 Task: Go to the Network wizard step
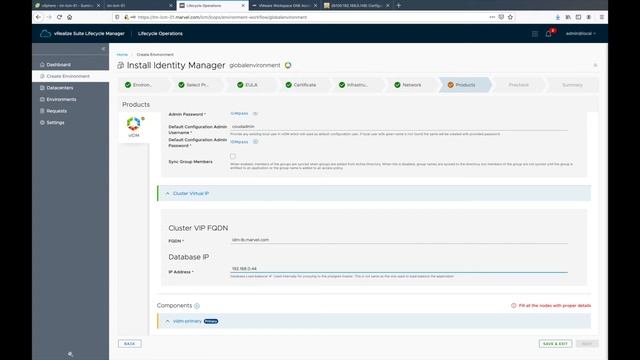tap(411, 85)
